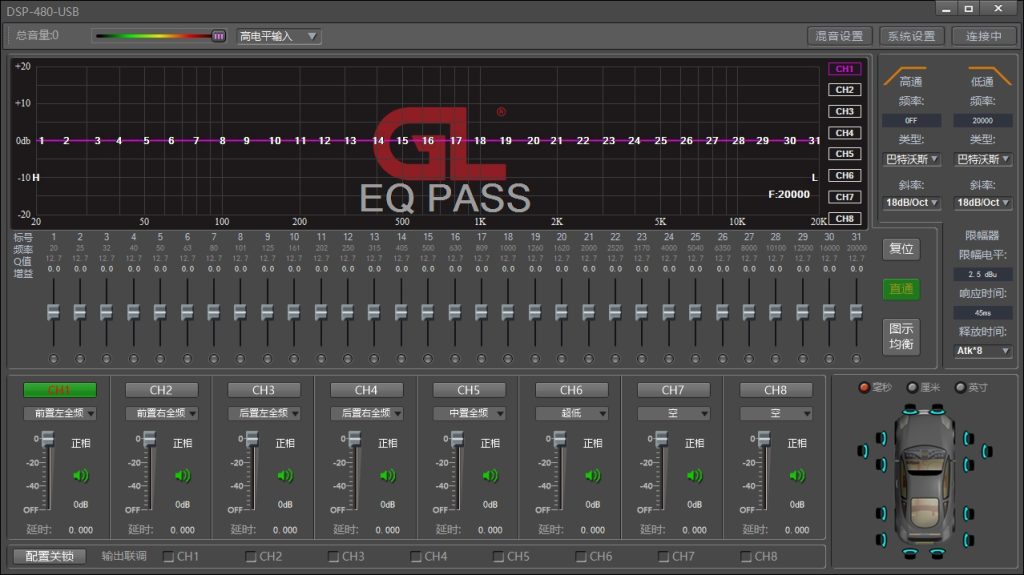Open the 混音设置 mixer settings menu

point(839,36)
